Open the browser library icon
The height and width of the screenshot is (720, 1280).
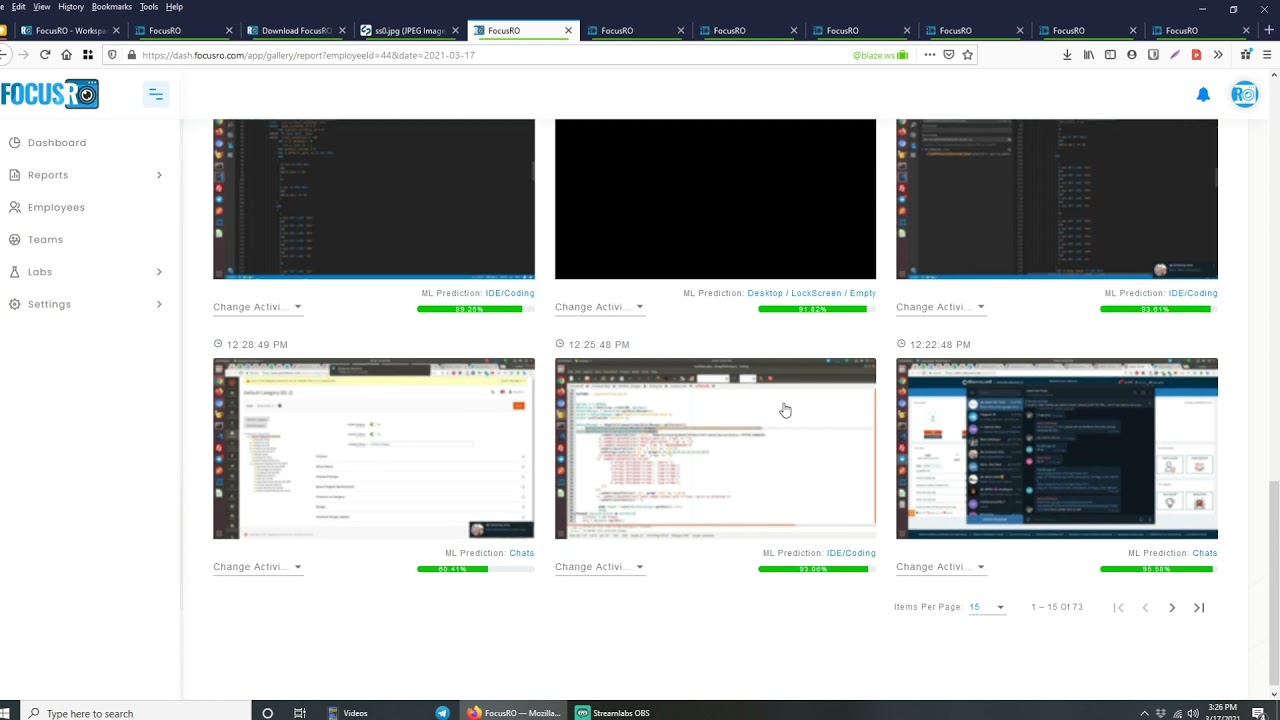1089,55
